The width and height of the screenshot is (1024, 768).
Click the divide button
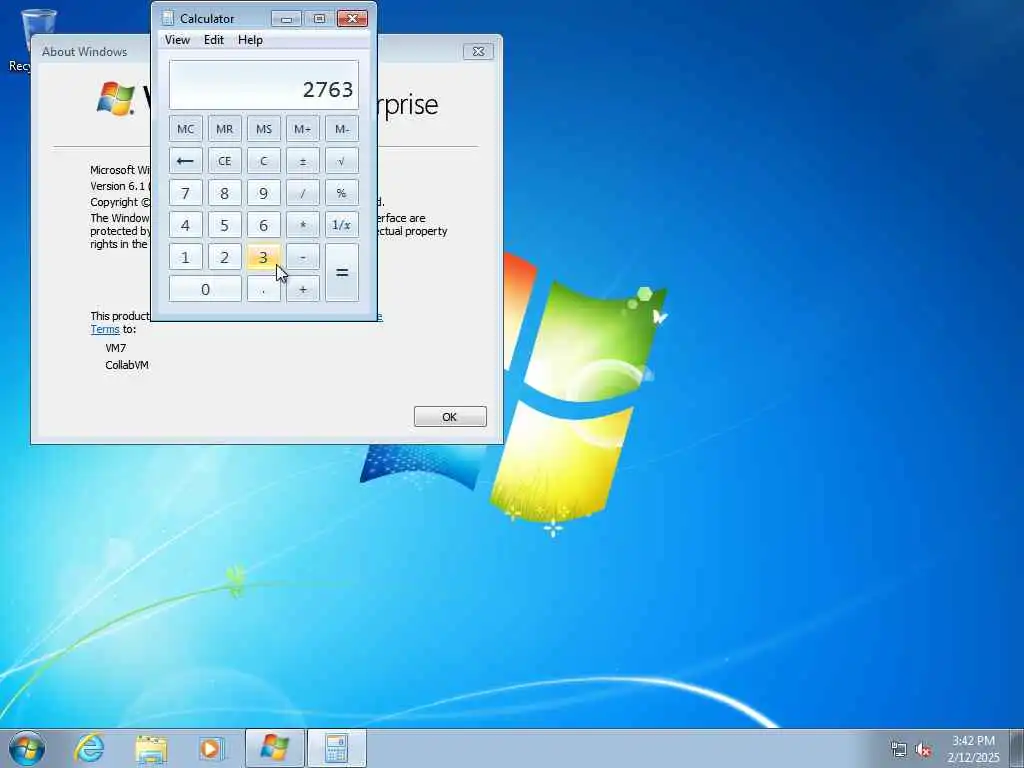tap(302, 193)
